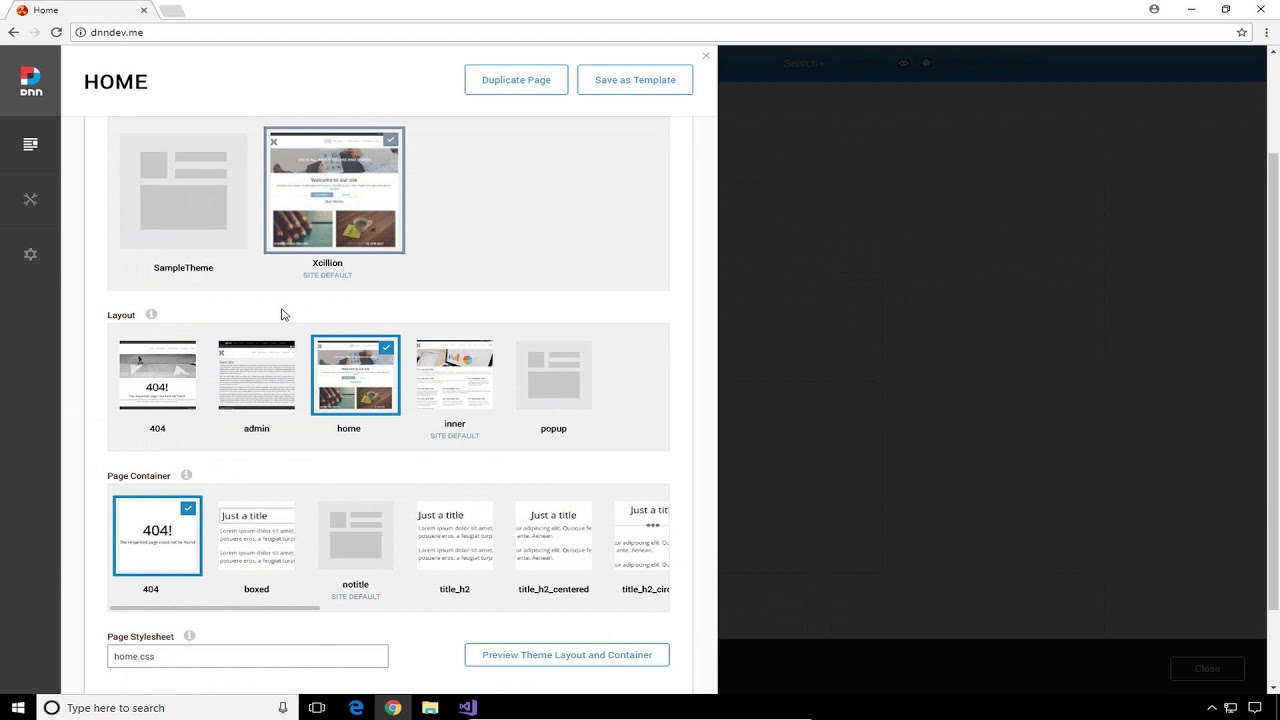1280x720 pixels.
Task: Click Duplicate Page button
Action: click(x=516, y=80)
